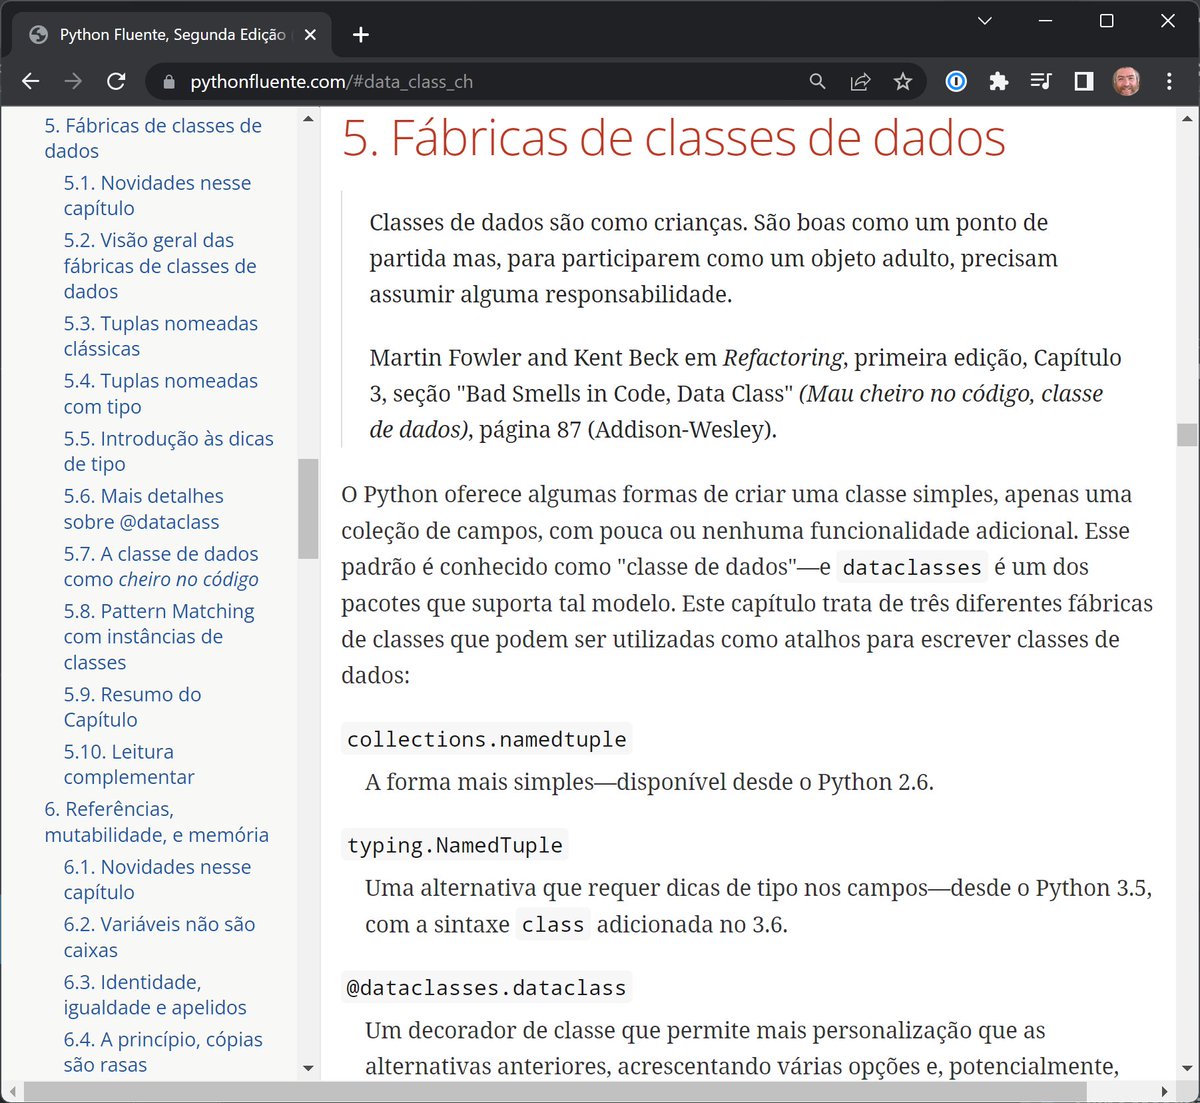Click inside the address bar
The image size is (1200, 1103).
[400, 81]
